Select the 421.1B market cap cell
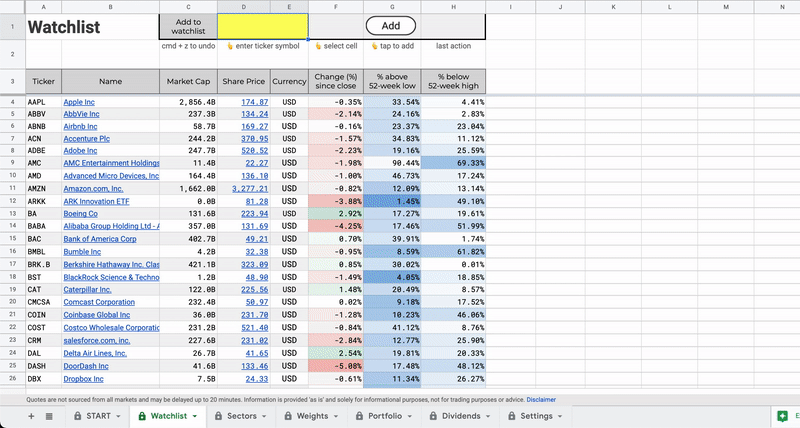800x428 pixels. pyautogui.click(x=188, y=265)
